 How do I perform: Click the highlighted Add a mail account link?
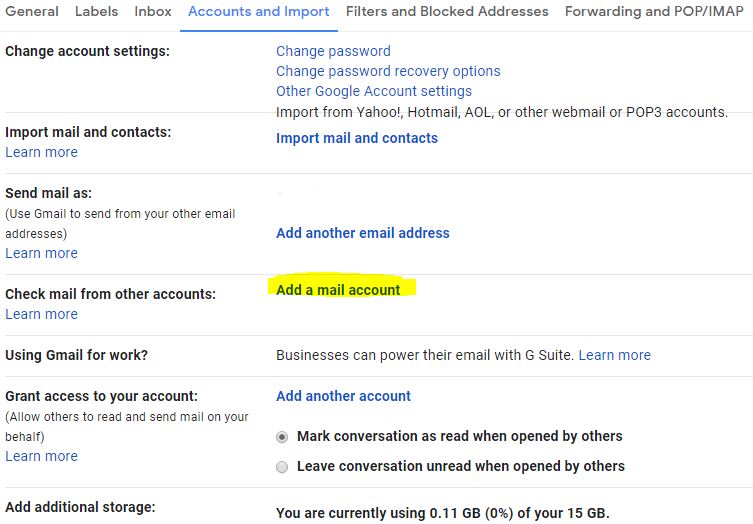338,290
